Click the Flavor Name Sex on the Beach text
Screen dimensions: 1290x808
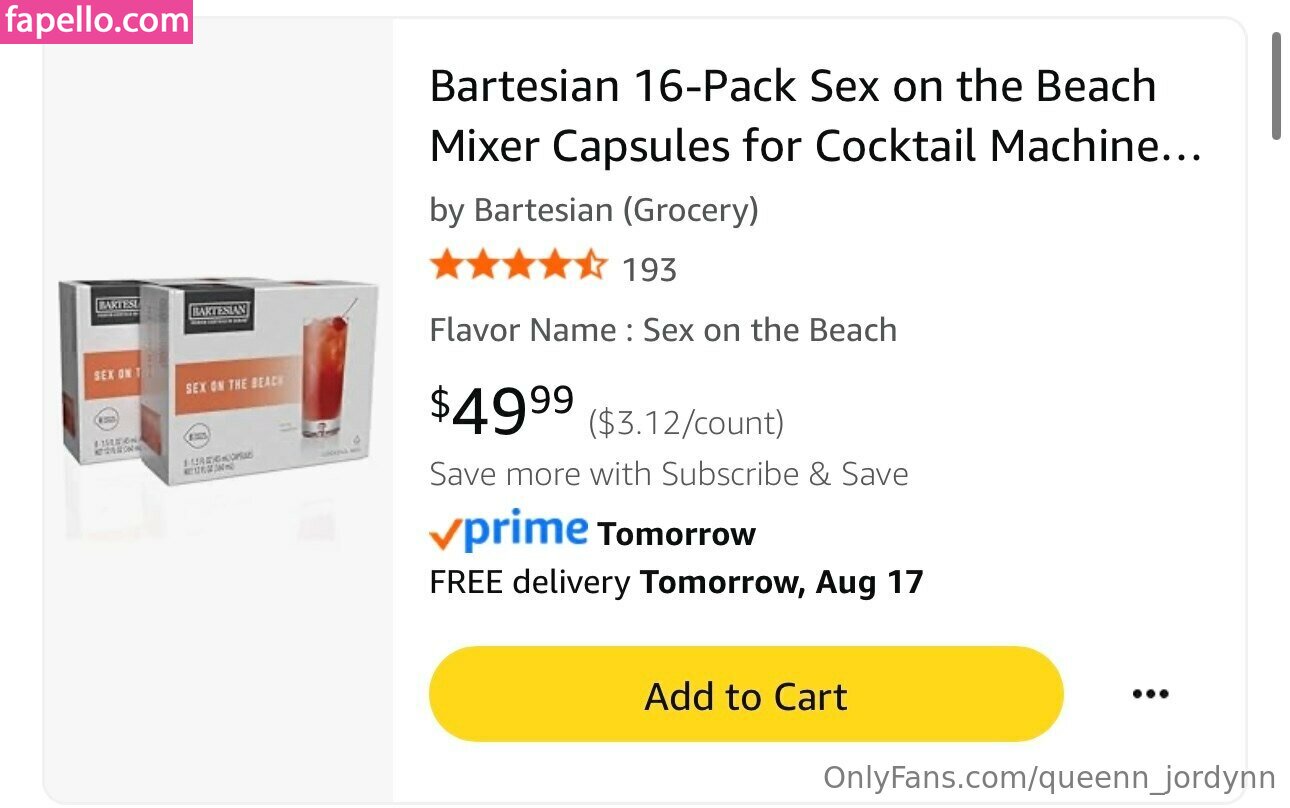[663, 330]
